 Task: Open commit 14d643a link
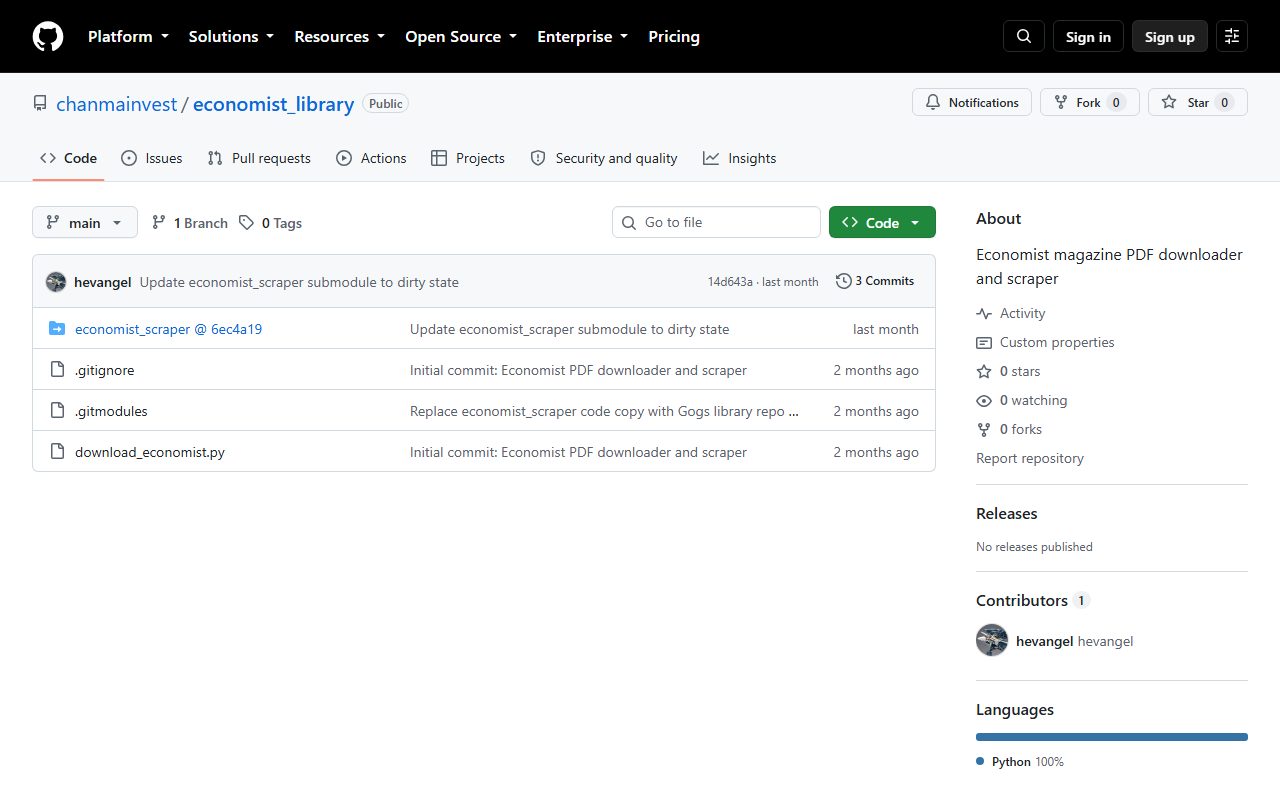[x=730, y=282]
